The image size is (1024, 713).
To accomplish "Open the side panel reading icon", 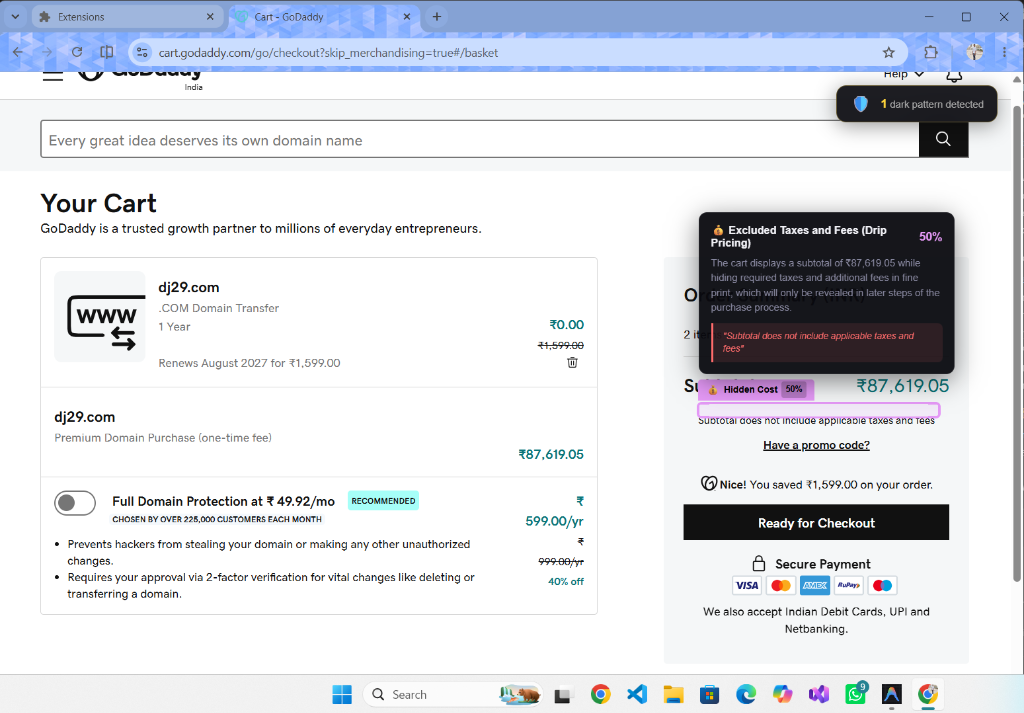I will click(106, 52).
